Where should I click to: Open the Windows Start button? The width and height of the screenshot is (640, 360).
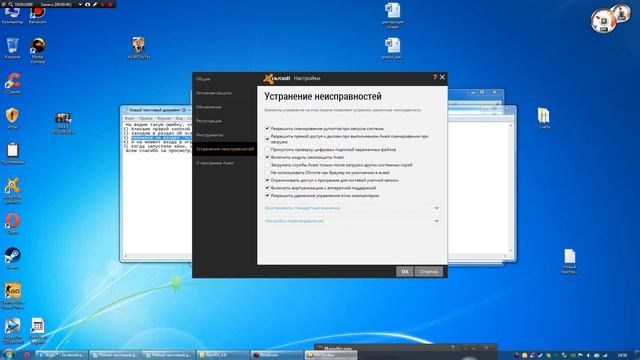(8, 355)
